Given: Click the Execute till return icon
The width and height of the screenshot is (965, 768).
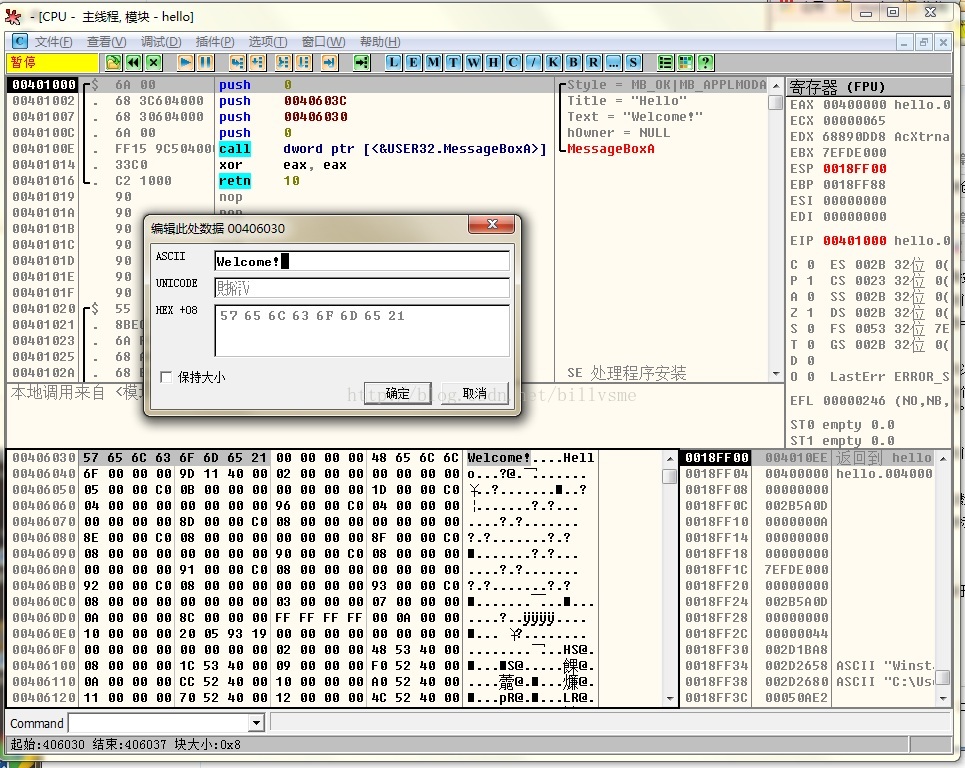Looking at the screenshot, I should [330, 62].
